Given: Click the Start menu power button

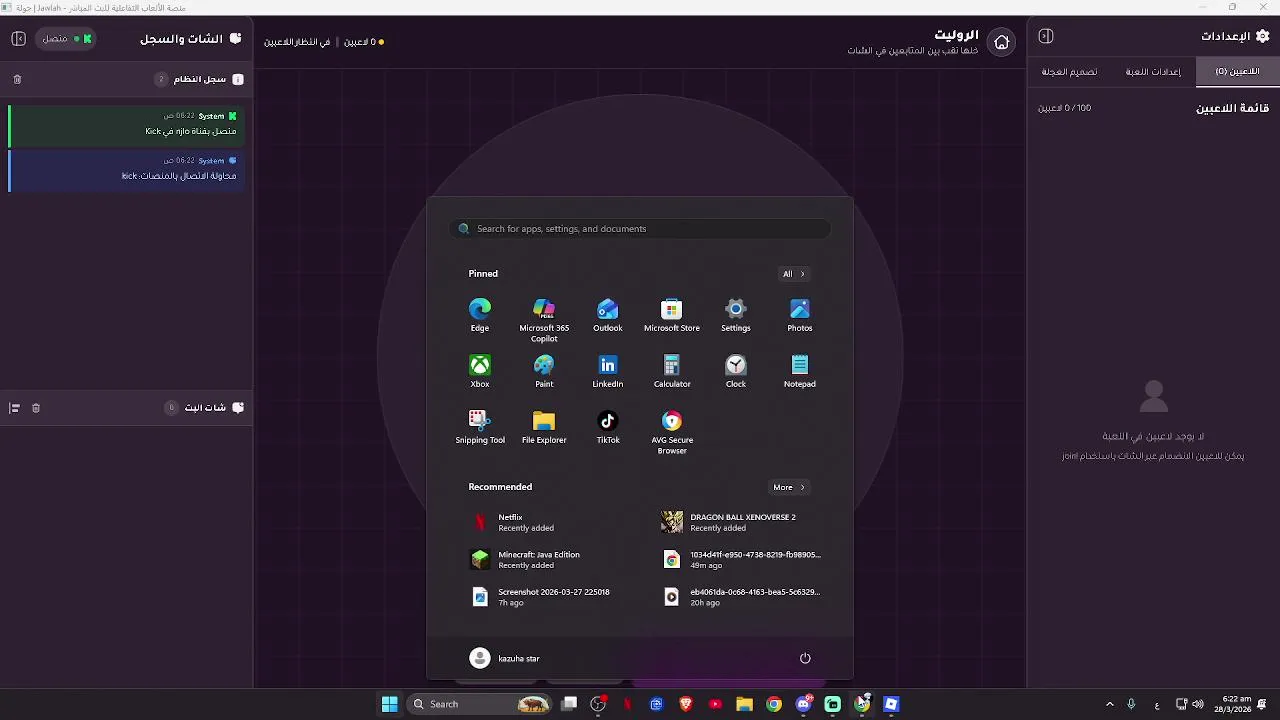Looking at the screenshot, I should 805,658.
